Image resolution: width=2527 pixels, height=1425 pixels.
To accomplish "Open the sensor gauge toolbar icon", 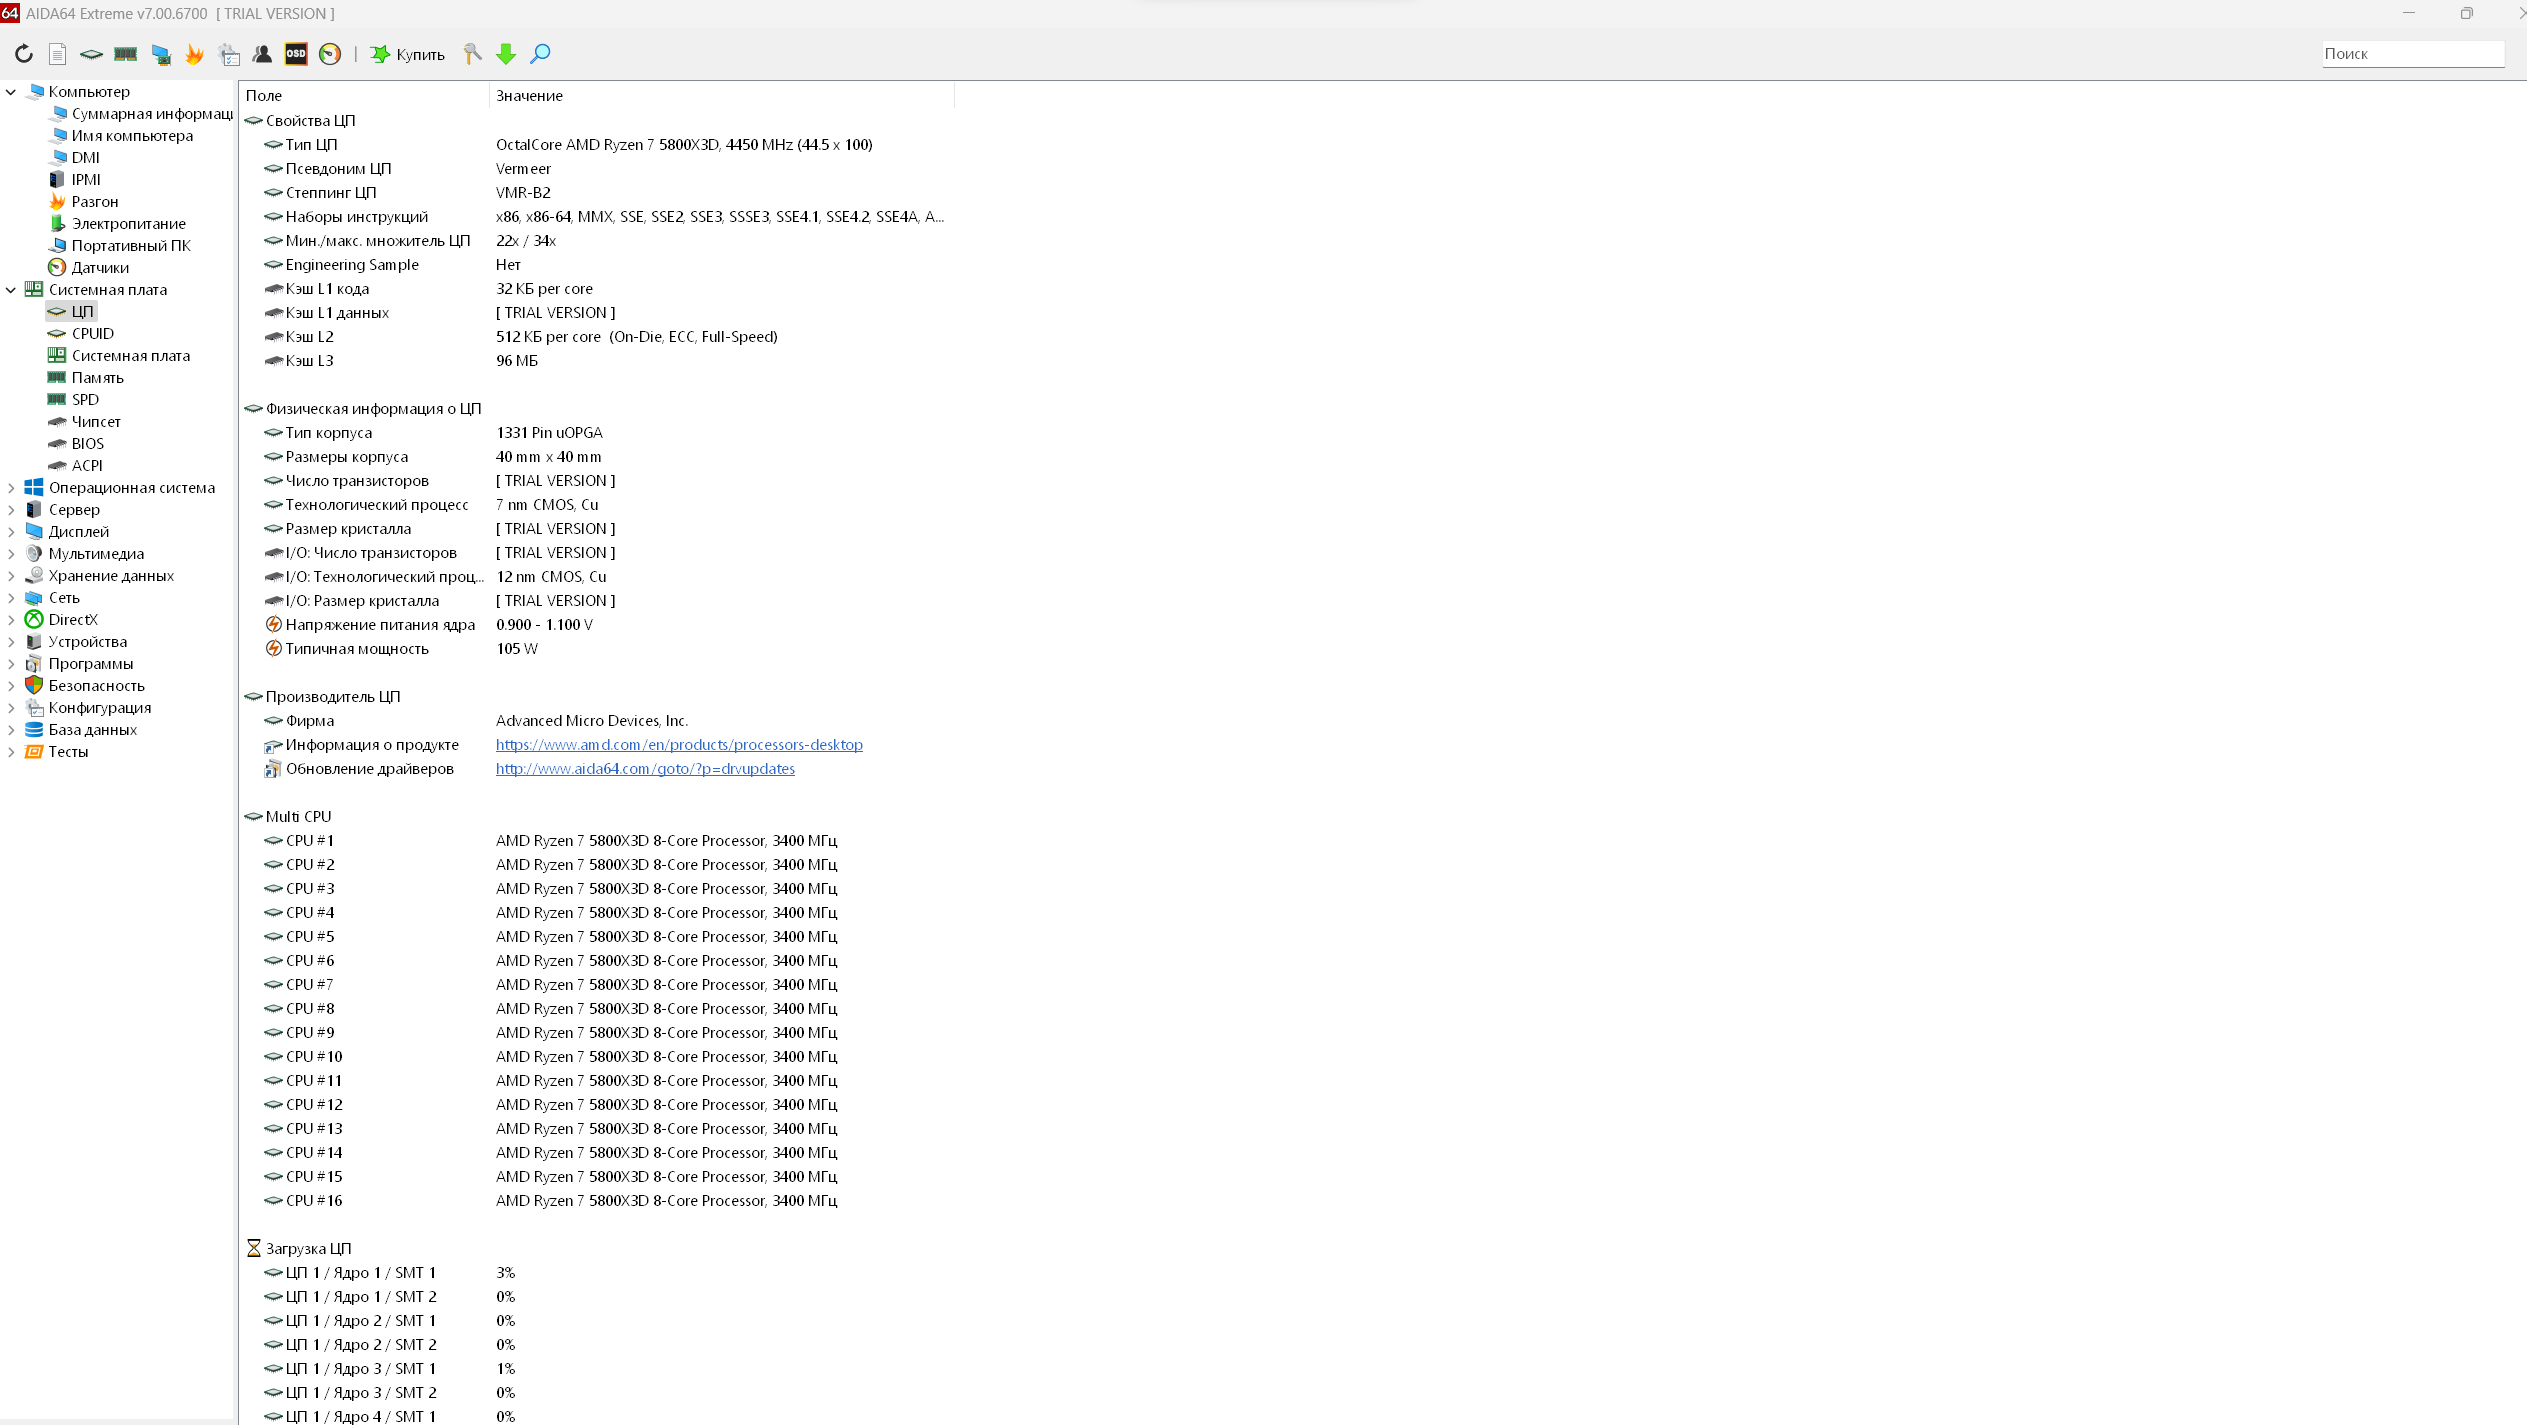I will pyautogui.click(x=330, y=54).
